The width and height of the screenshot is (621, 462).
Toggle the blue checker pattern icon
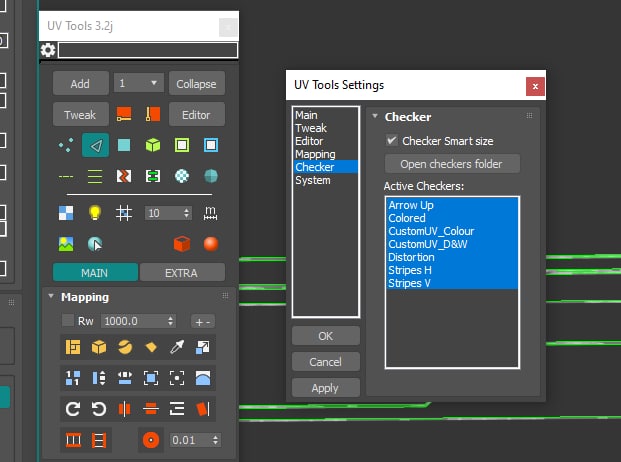tap(66, 213)
